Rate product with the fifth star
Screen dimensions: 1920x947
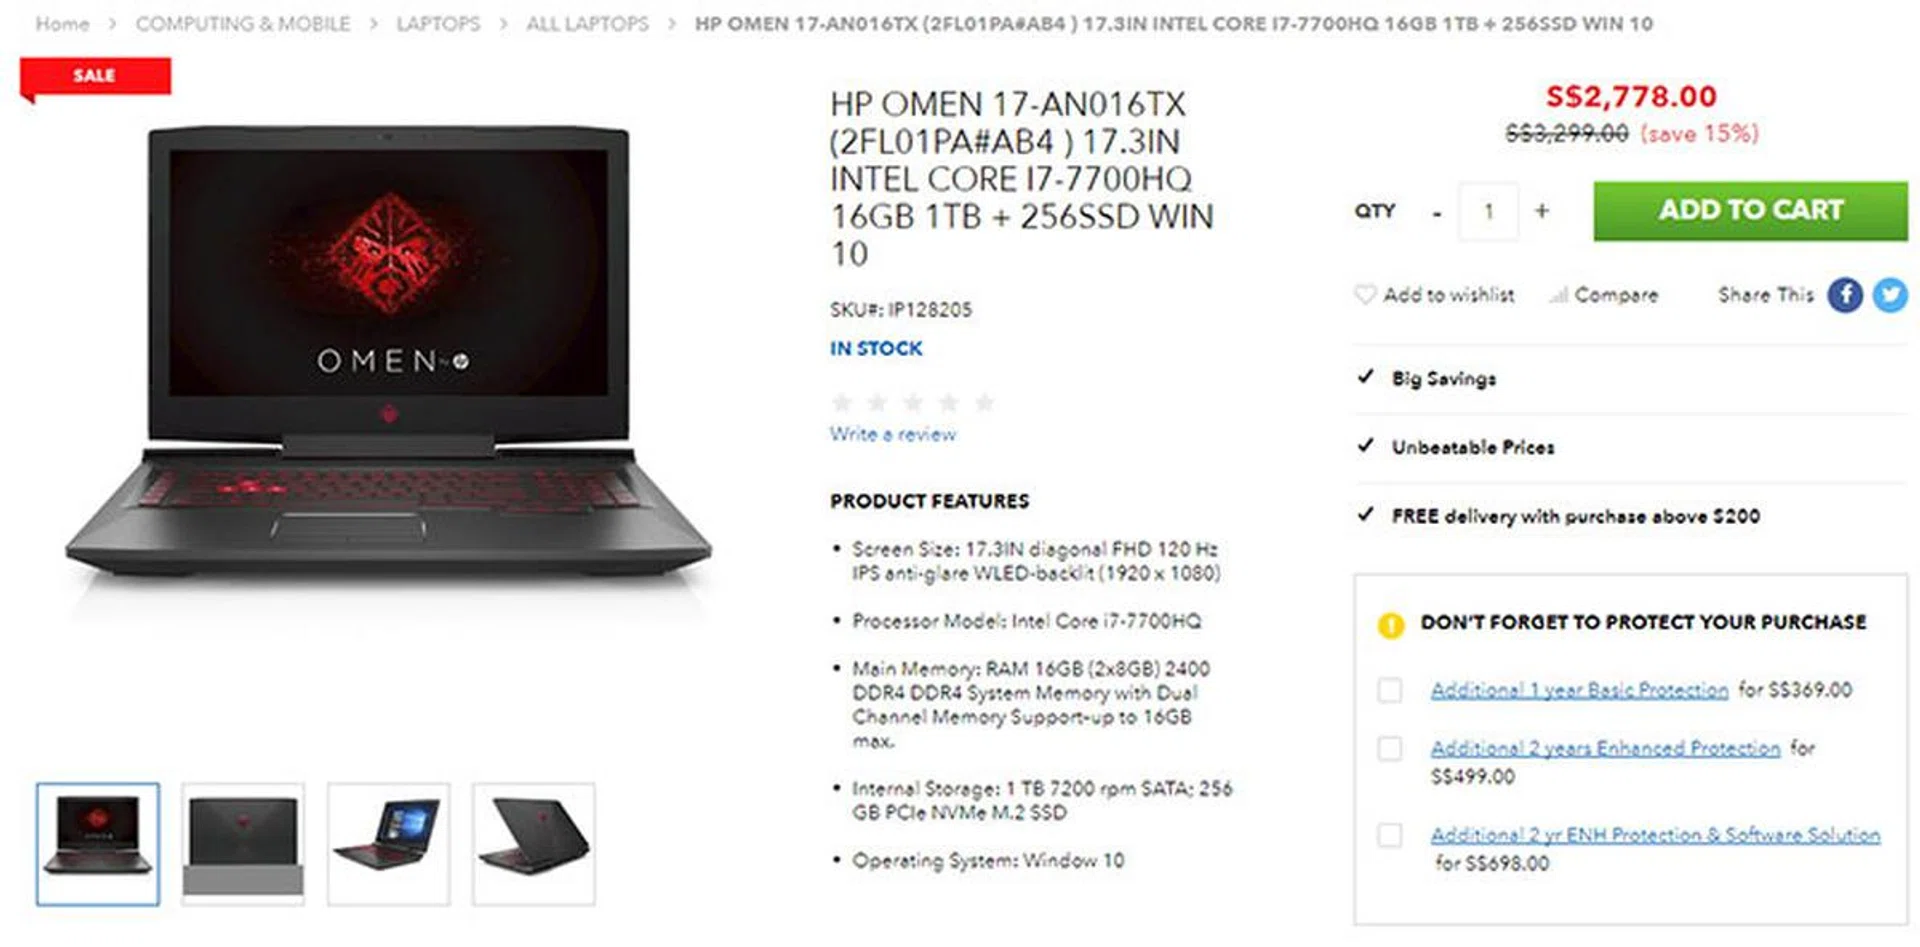coord(984,402)
